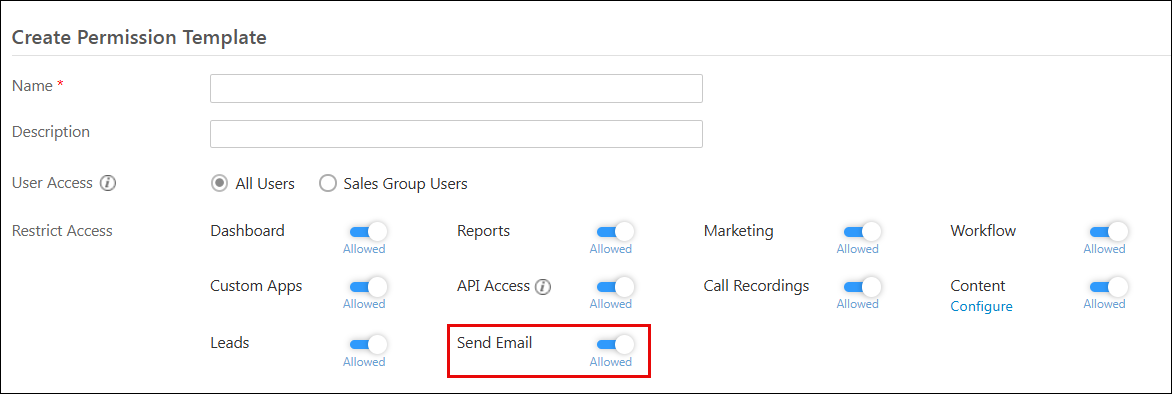Click the Allowed status under Dashboard toggle
The image size is (1172, 394).
click(x=364, y=249)
